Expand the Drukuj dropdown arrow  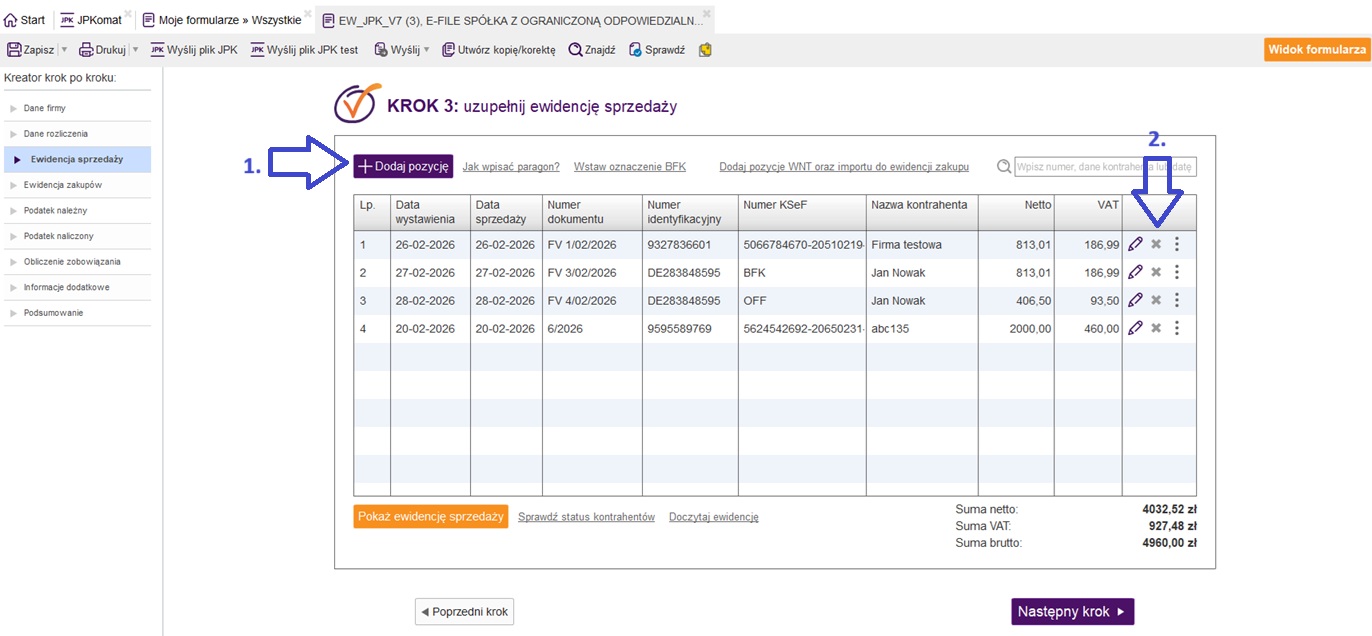click(x=135, y=50)
